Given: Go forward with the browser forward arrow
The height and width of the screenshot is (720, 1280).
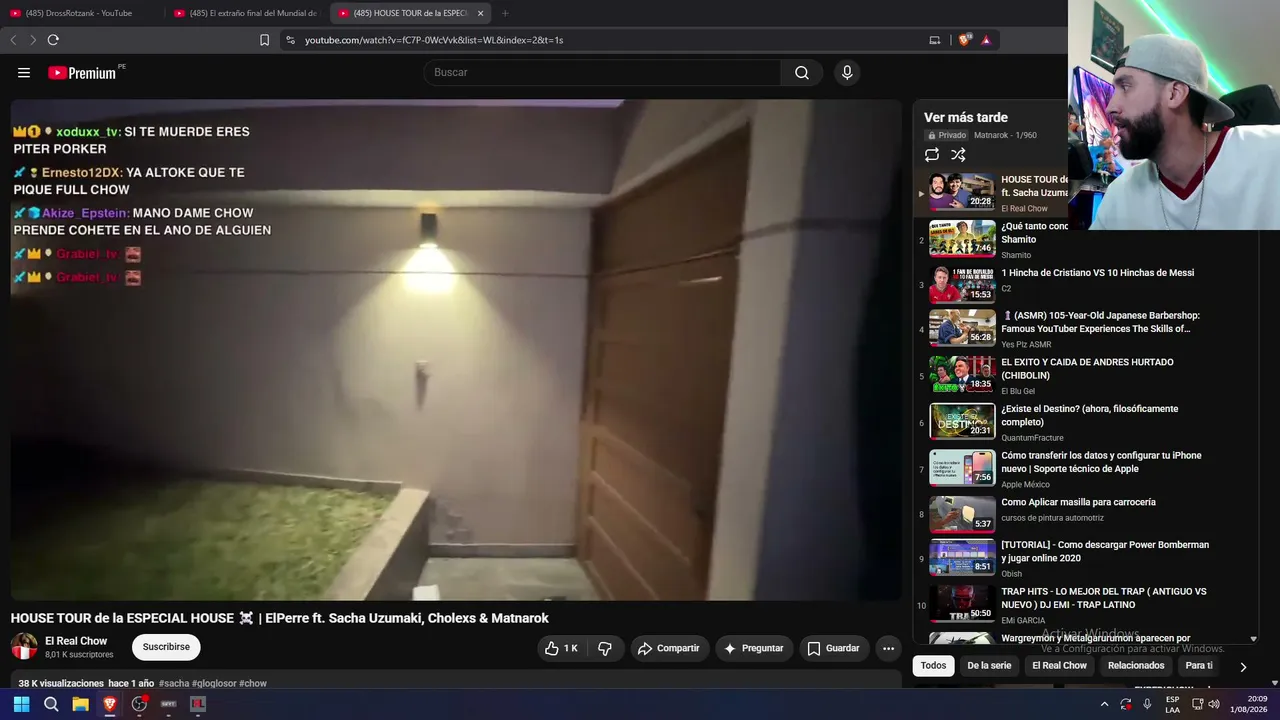Looking at the screenshot, I should click(33, 40).
